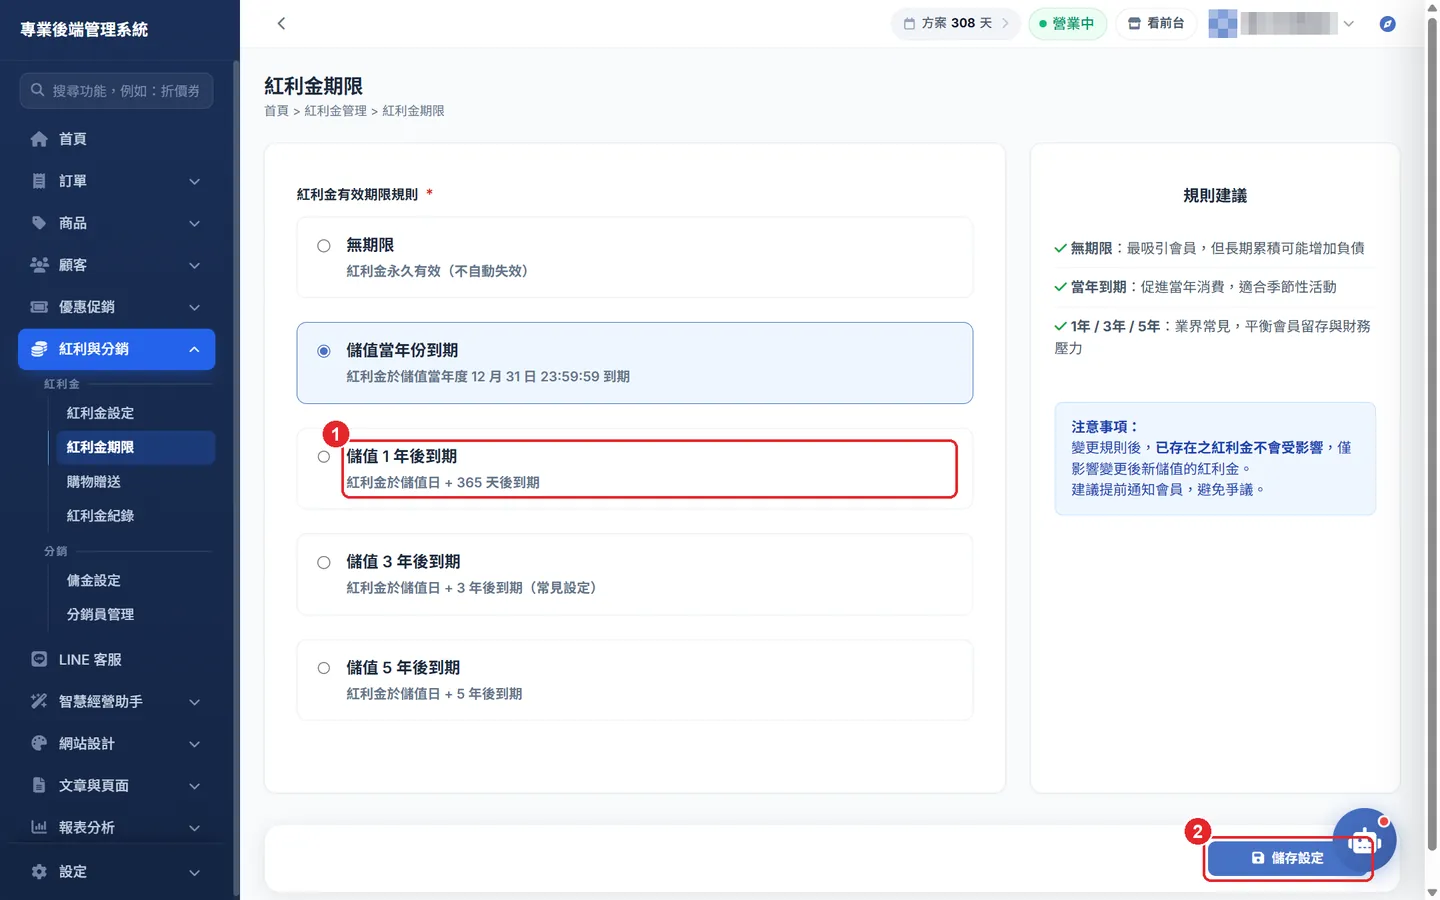Click the 智慧經營助手 magic wand icon
Screen dimensions: 1440x900
point(39,702)
